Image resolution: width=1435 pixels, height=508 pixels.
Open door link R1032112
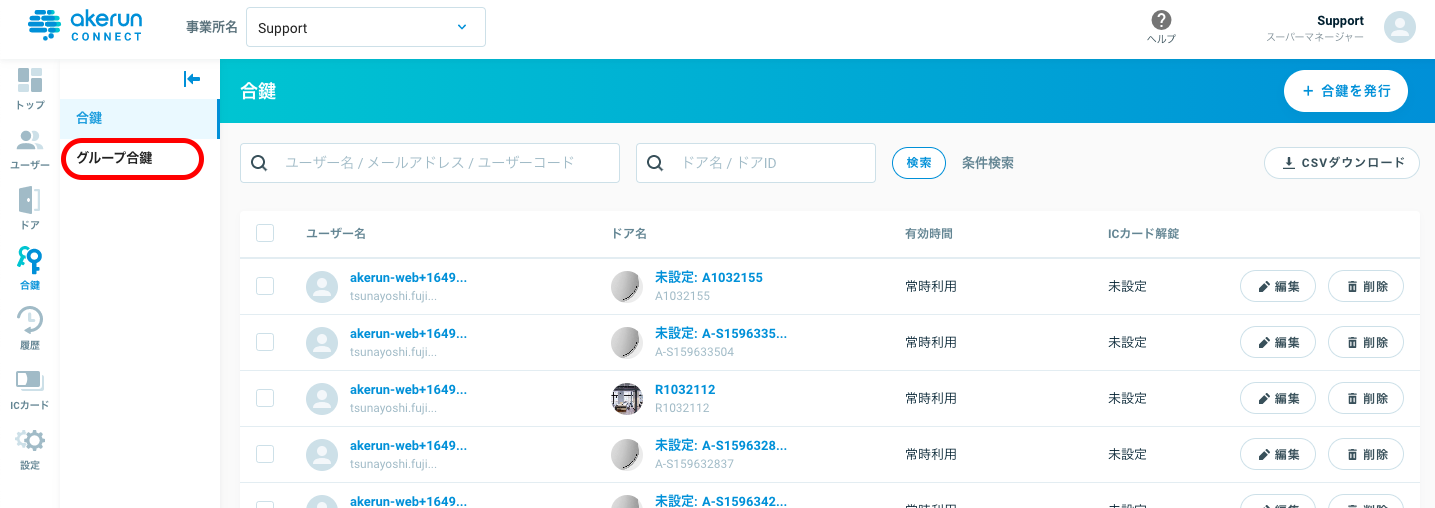(685, 390)
